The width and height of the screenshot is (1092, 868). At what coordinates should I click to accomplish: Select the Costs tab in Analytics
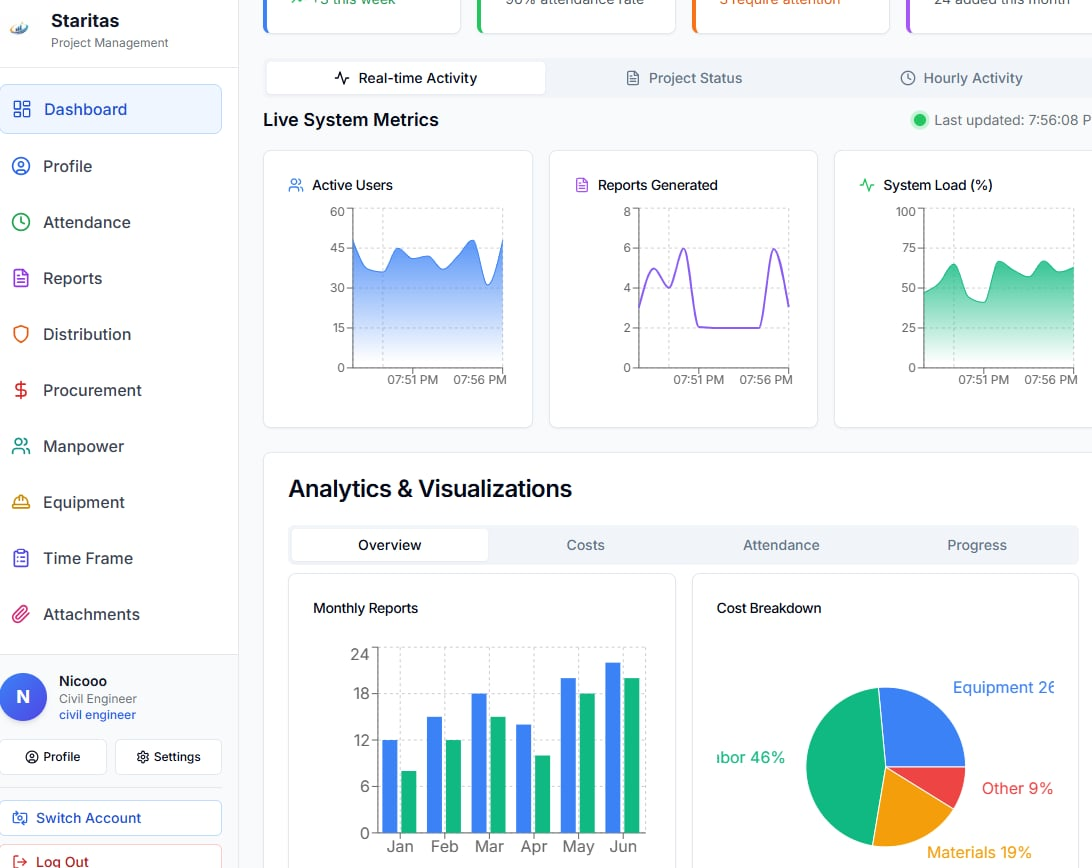(x=585, y=545)
